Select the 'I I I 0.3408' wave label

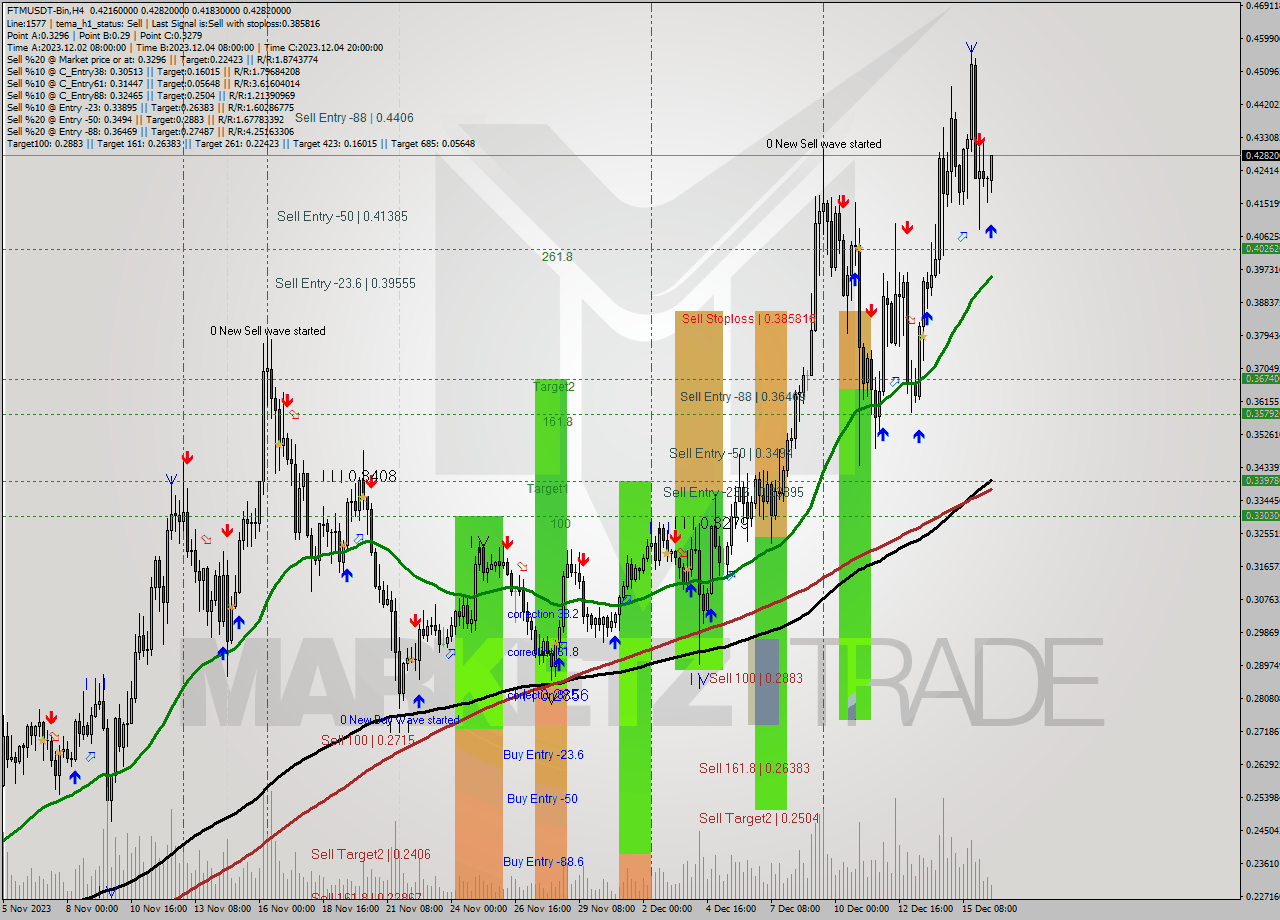click(359, 477)
